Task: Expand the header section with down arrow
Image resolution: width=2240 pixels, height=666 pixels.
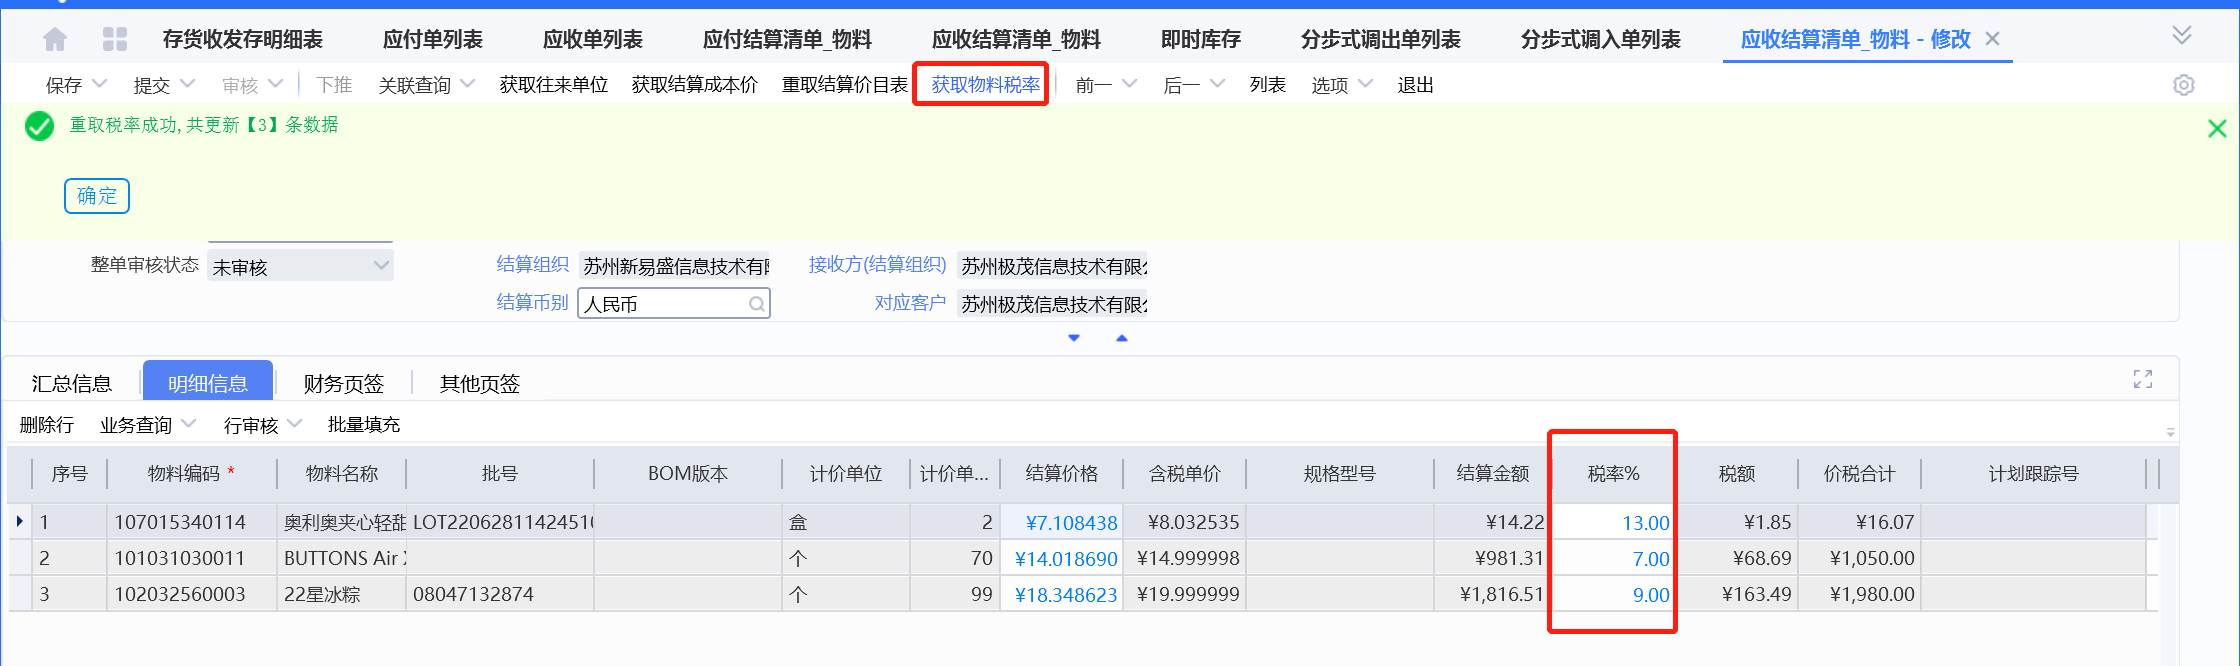Action: pos(1074,338)
